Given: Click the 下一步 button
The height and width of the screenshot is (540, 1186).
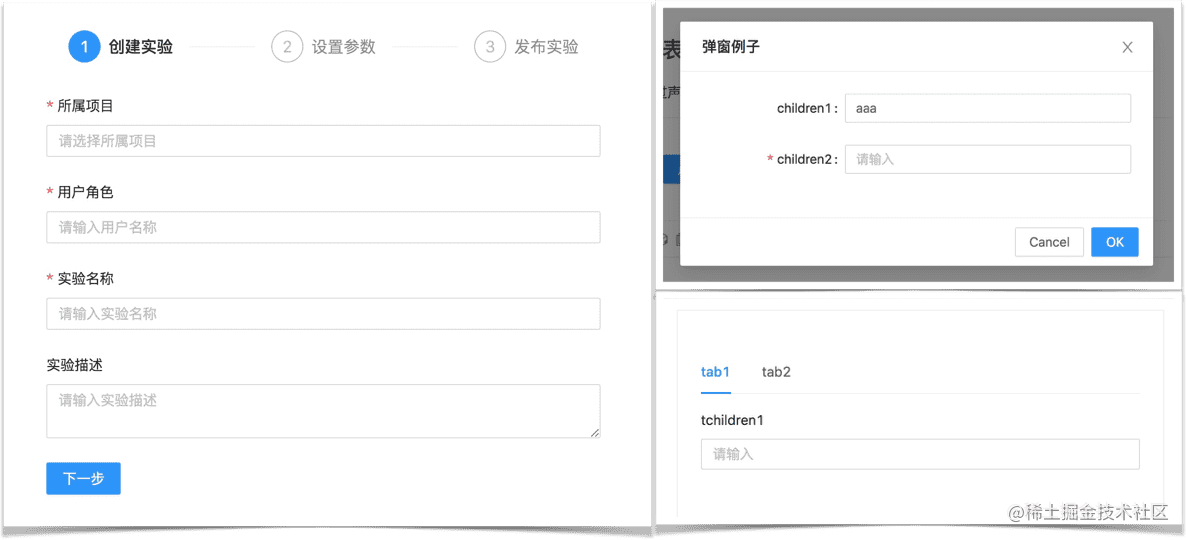Looking at the screenshot, I should pyautogui.click(x=83, y=479).
